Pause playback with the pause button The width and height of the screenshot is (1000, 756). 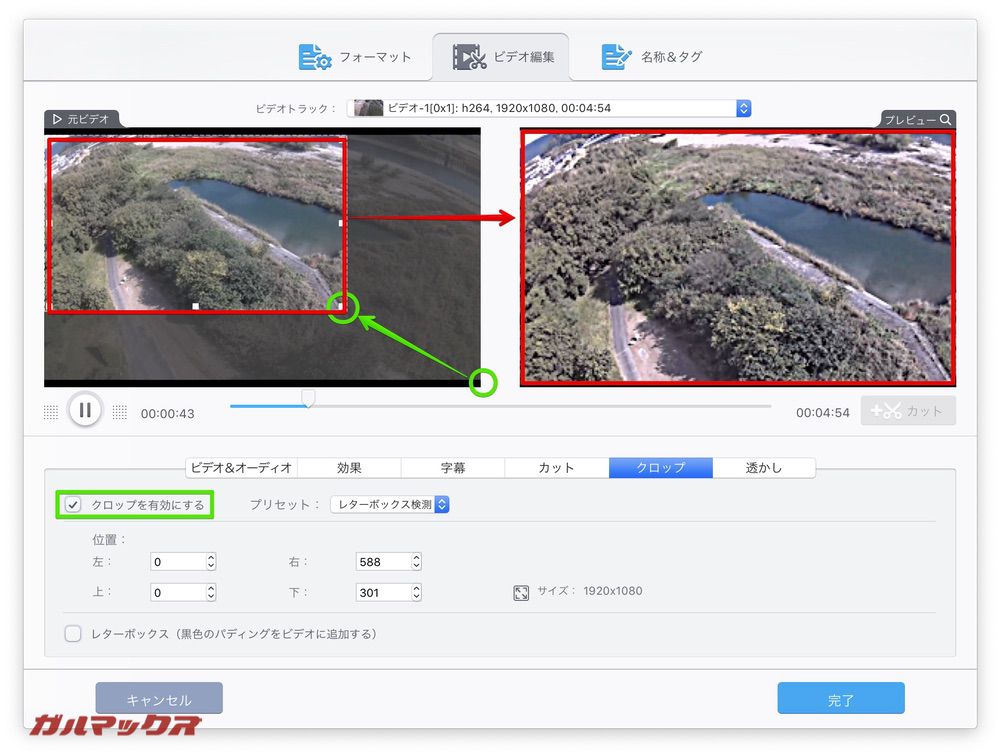86,410
